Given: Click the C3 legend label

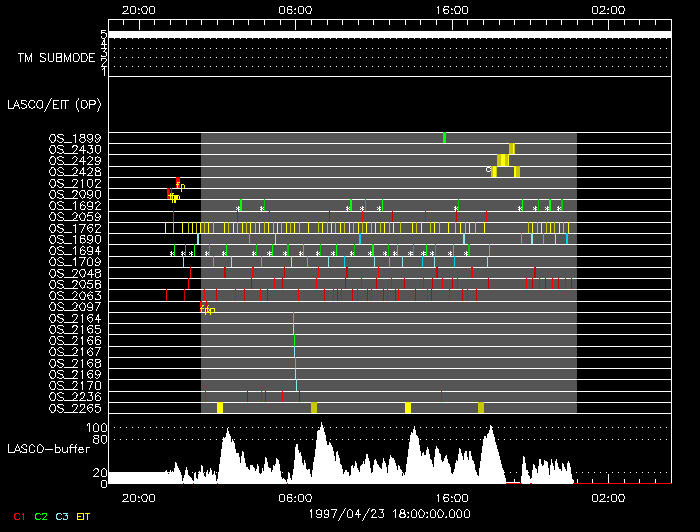Looking at the screenshot, I should coord(64,517).
